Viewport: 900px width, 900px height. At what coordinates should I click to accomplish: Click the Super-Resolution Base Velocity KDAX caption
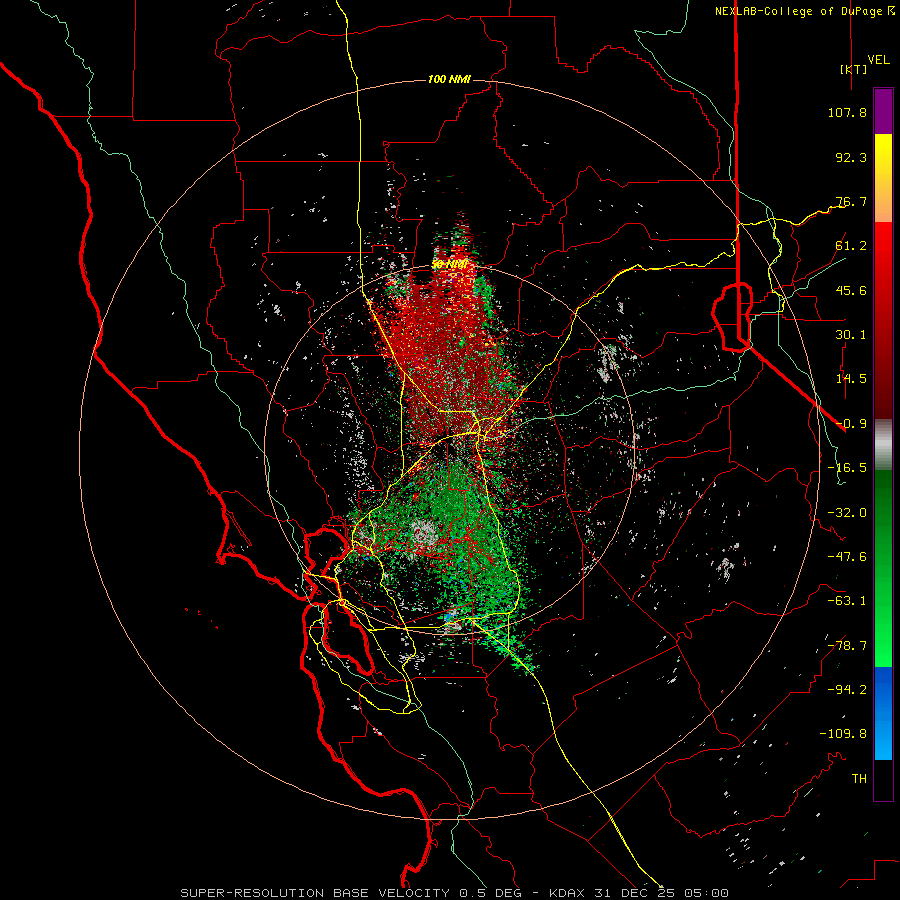tap(455, 893)
